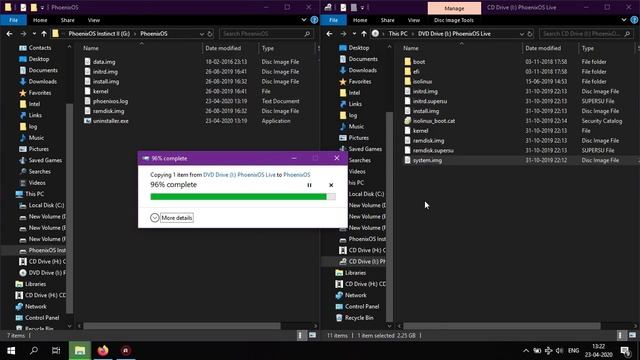Image resolution: width=640 pixels, height=360 pixels.
Task: Open the PhoenixOS destination link in dialog
Action: 297,175
